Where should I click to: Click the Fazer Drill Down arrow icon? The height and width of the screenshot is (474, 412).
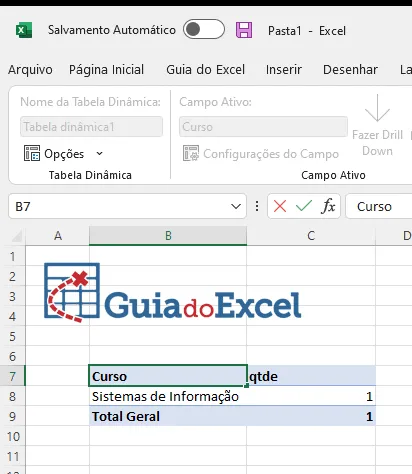[x=377, y=108]
